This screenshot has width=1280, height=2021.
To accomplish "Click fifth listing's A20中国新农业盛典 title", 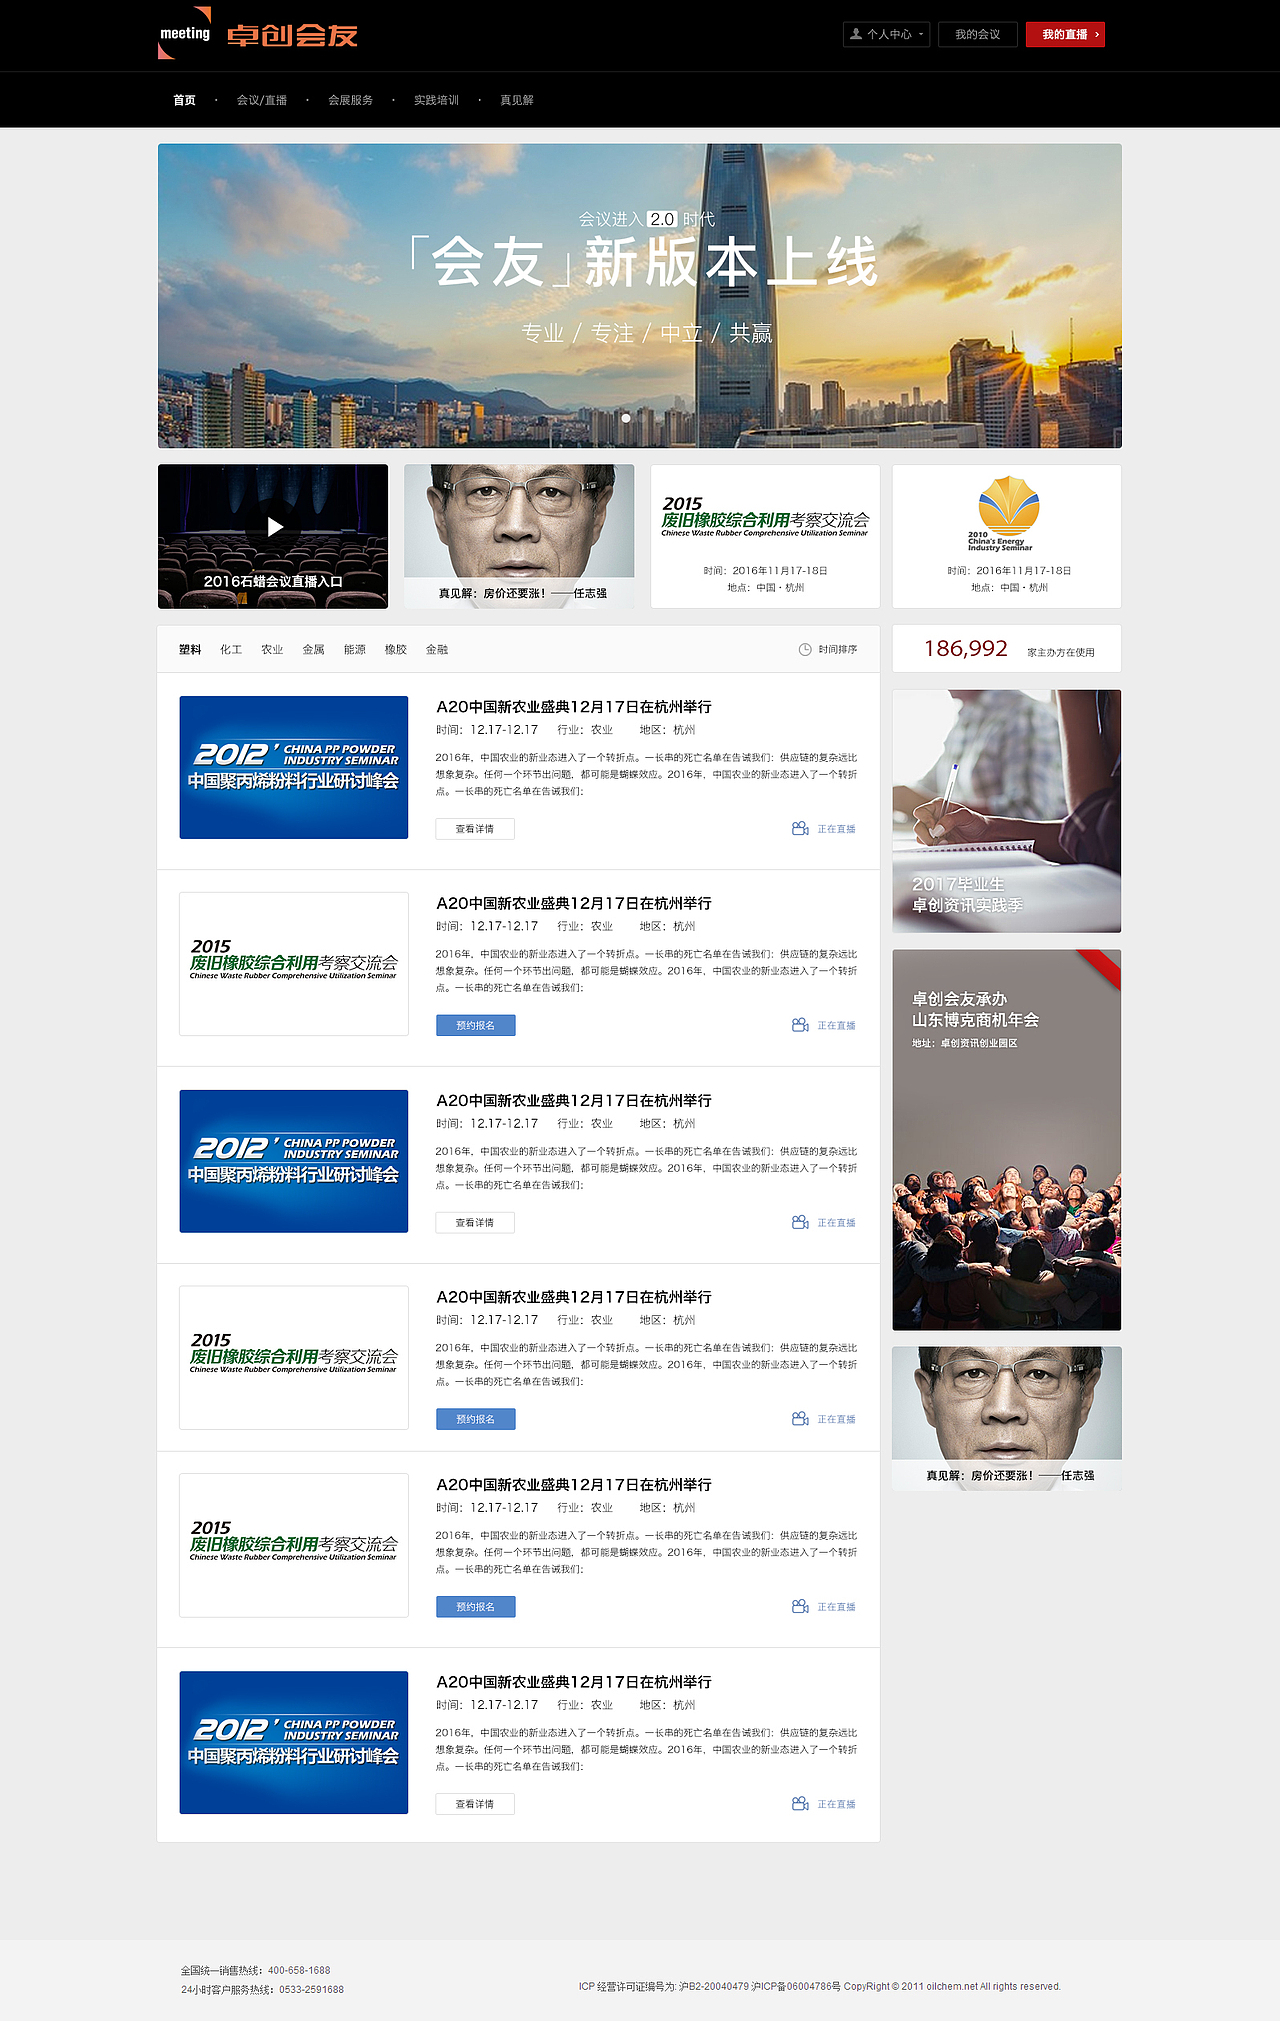I will [x=574, y=1485].
